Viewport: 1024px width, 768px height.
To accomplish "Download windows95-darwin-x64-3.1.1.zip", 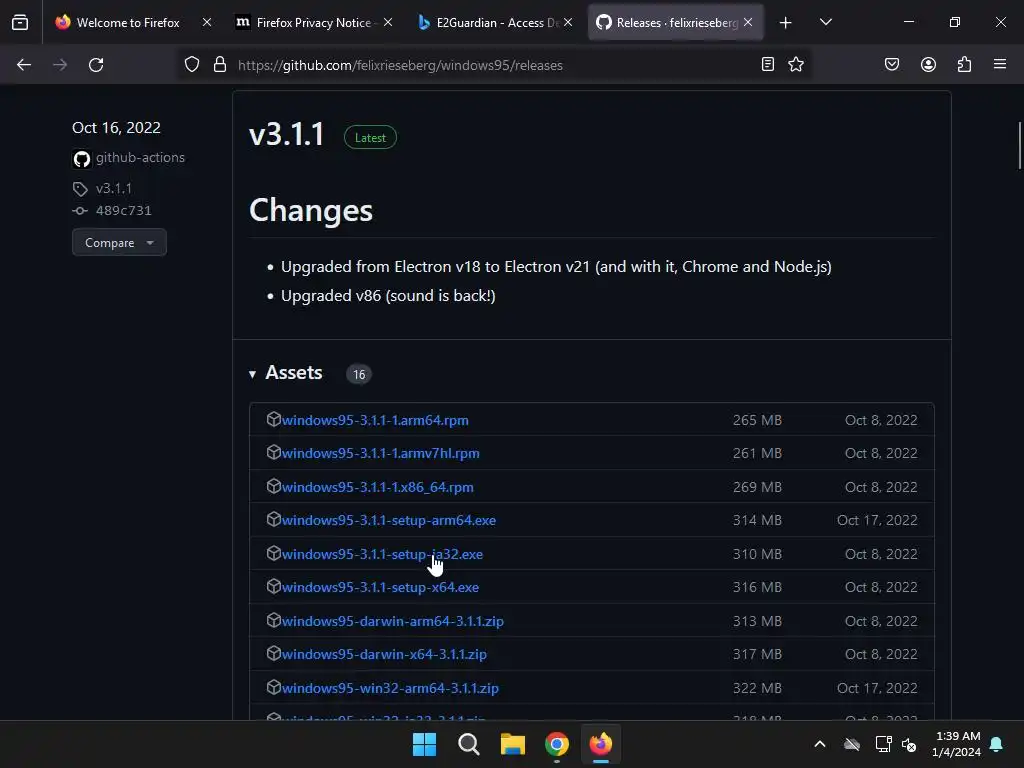I will [x=384, y=654].
